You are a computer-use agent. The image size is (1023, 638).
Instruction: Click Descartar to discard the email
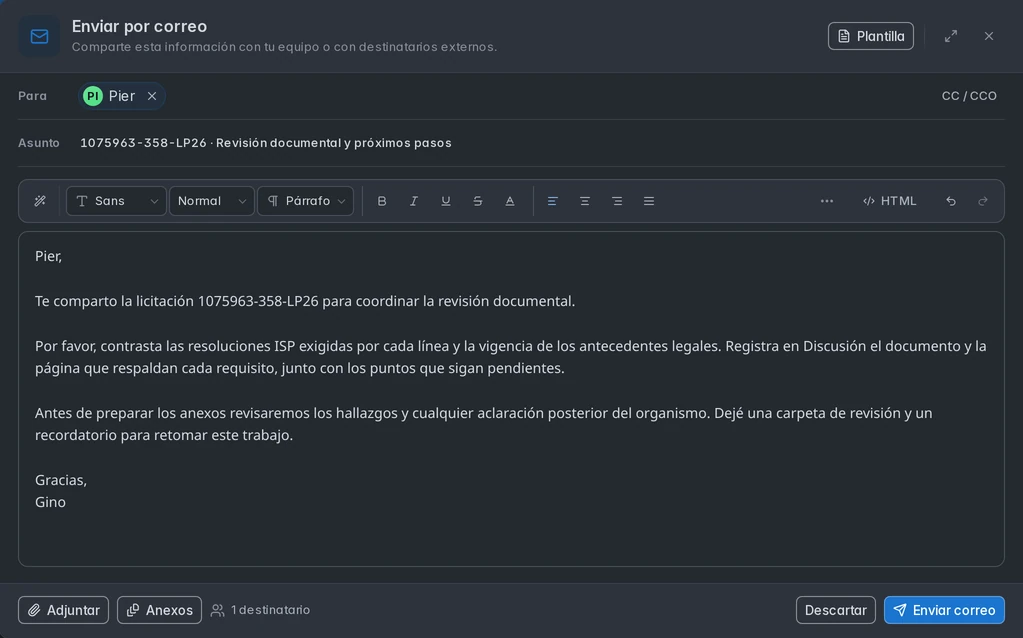835,610
